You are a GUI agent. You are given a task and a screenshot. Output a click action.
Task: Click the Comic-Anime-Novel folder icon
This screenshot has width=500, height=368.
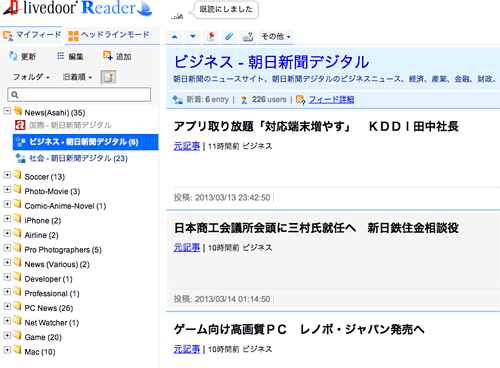[17, 204]
